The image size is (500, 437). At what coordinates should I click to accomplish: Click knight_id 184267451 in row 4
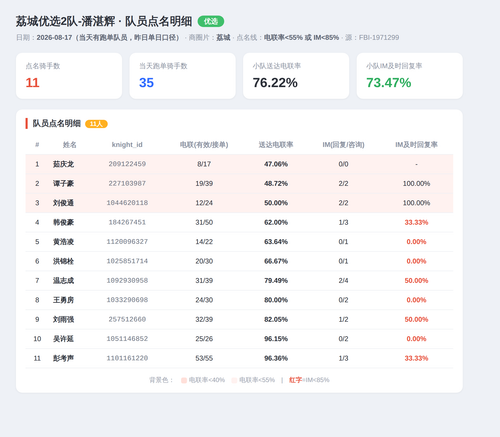tap(127, 222)
